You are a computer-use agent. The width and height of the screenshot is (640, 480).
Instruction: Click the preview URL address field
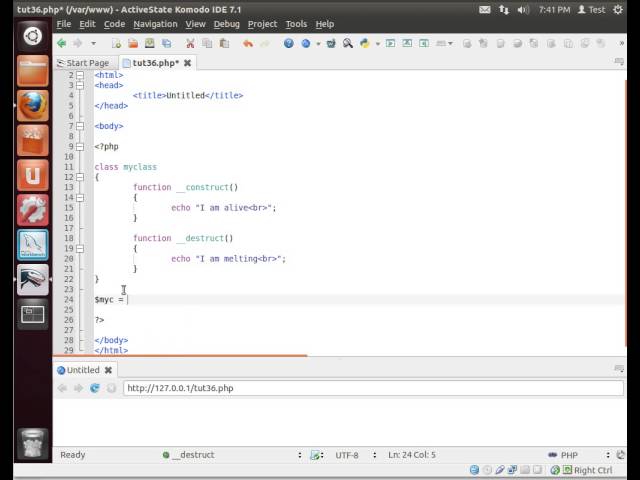coord(373,388)
